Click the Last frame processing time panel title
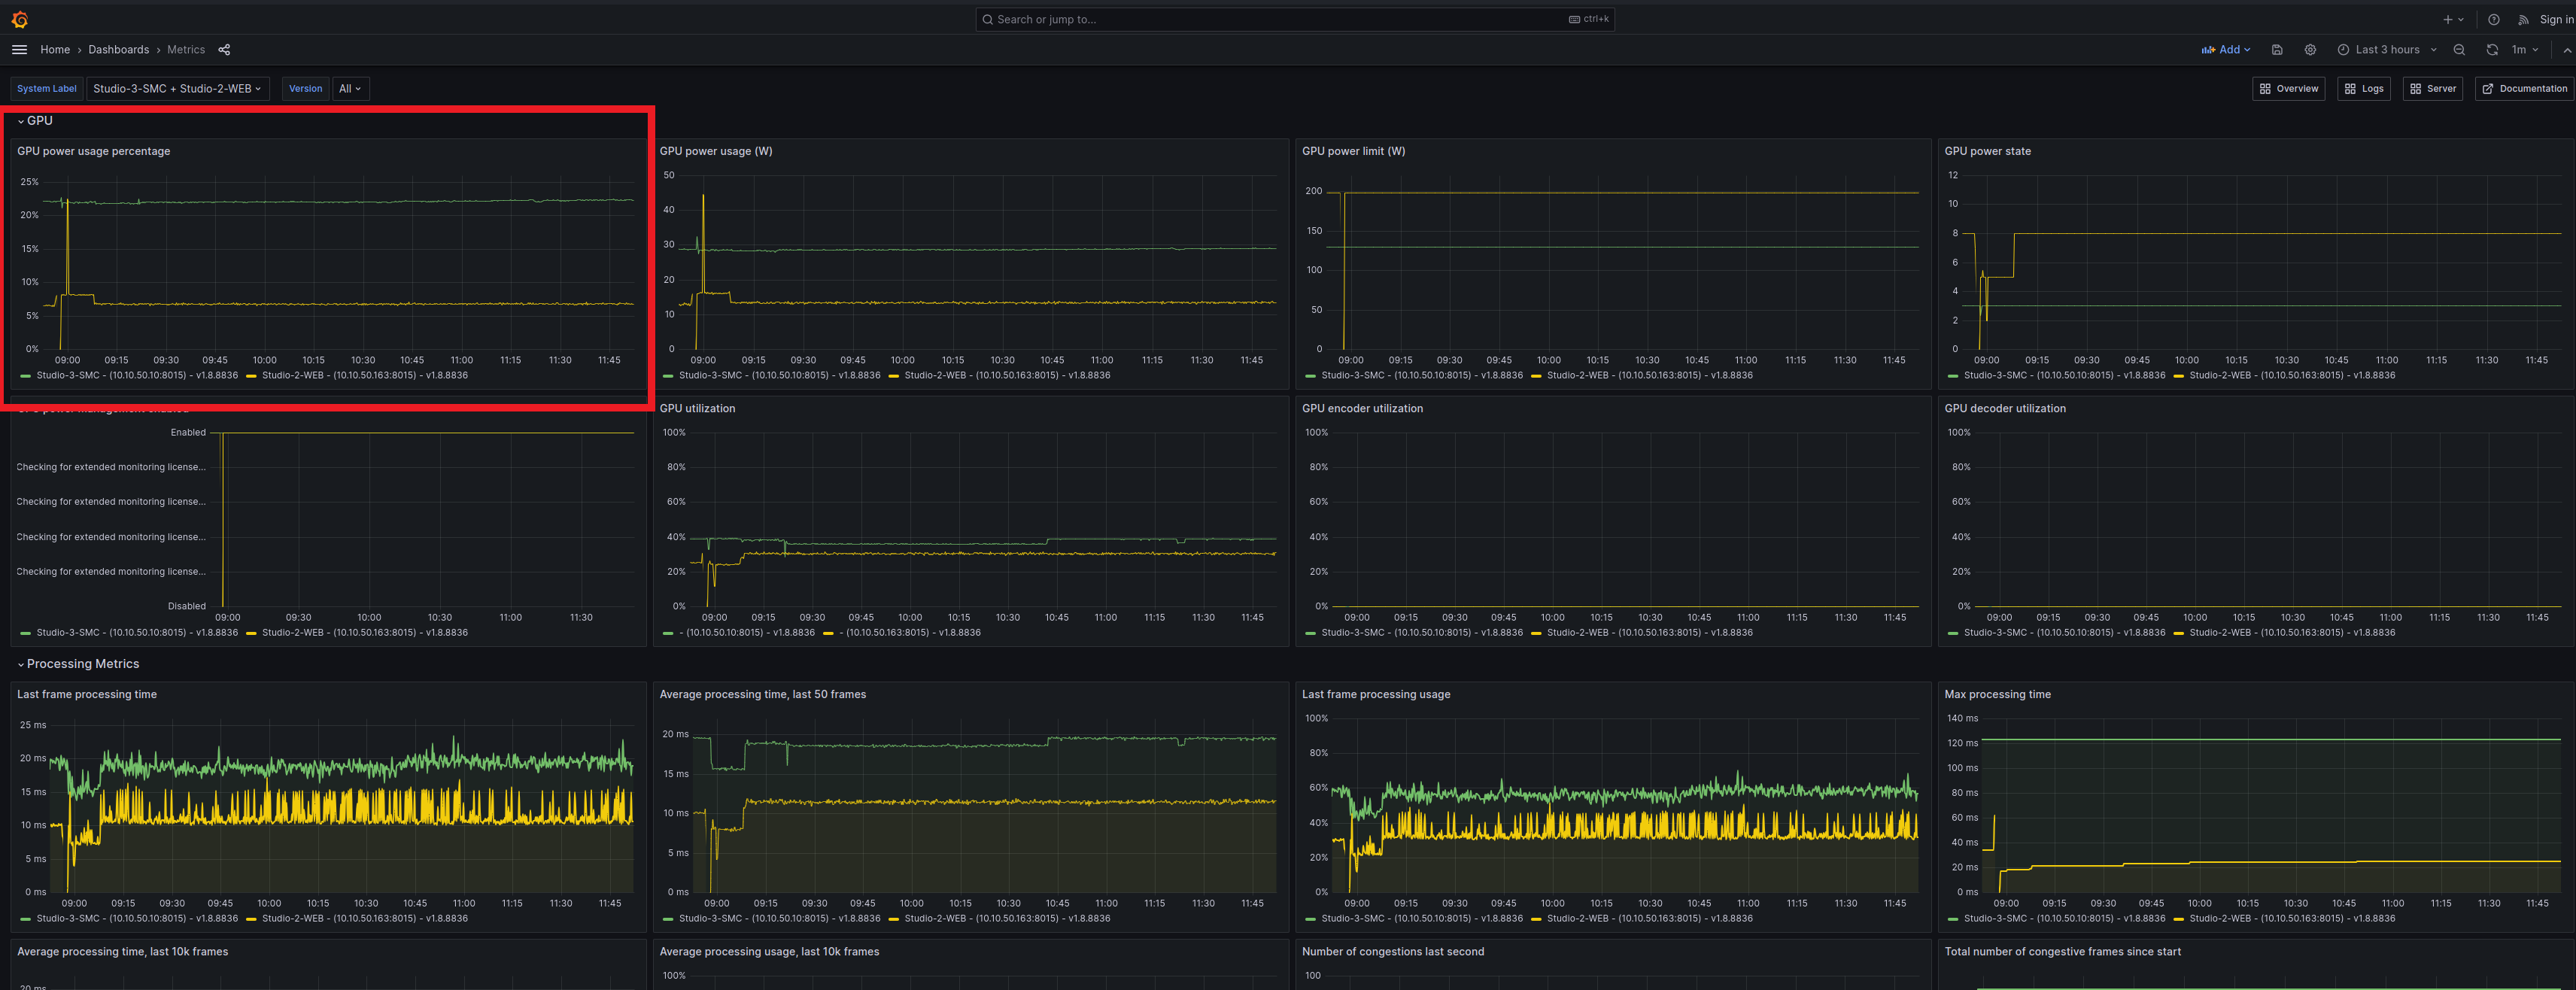Image resolution: width=2576 pixels, height=990 pixels. 87,694
